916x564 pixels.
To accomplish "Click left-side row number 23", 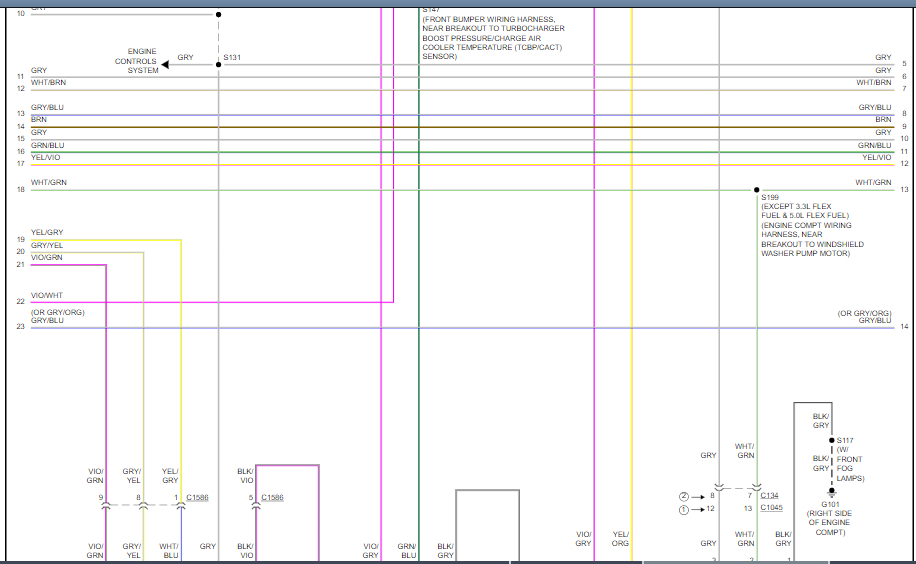I will click(21, 326).
